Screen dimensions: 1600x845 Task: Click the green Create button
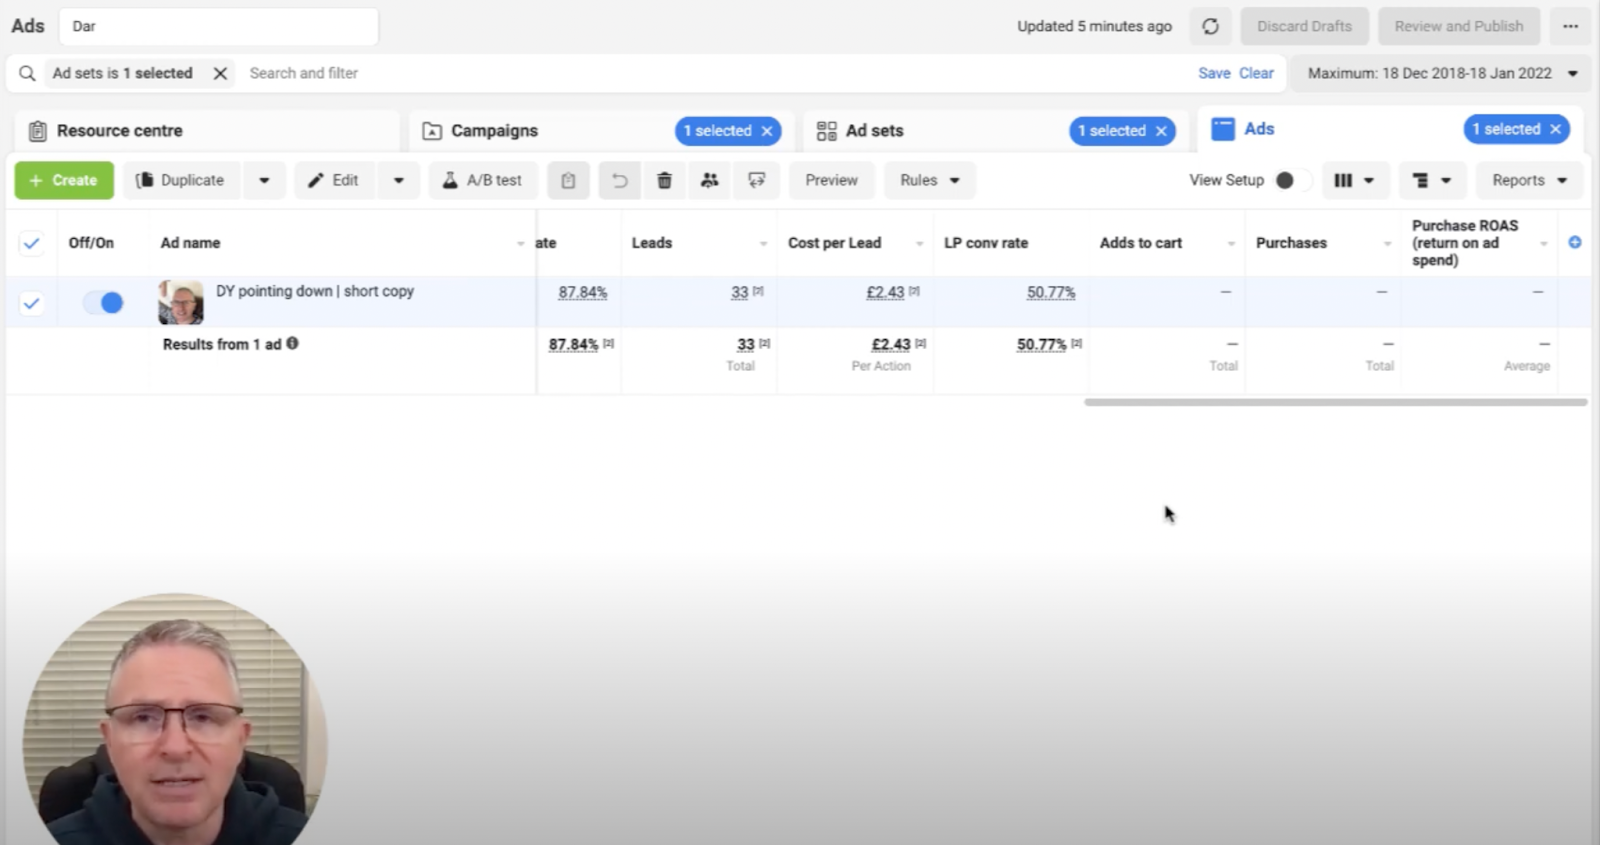pos(64,180)
